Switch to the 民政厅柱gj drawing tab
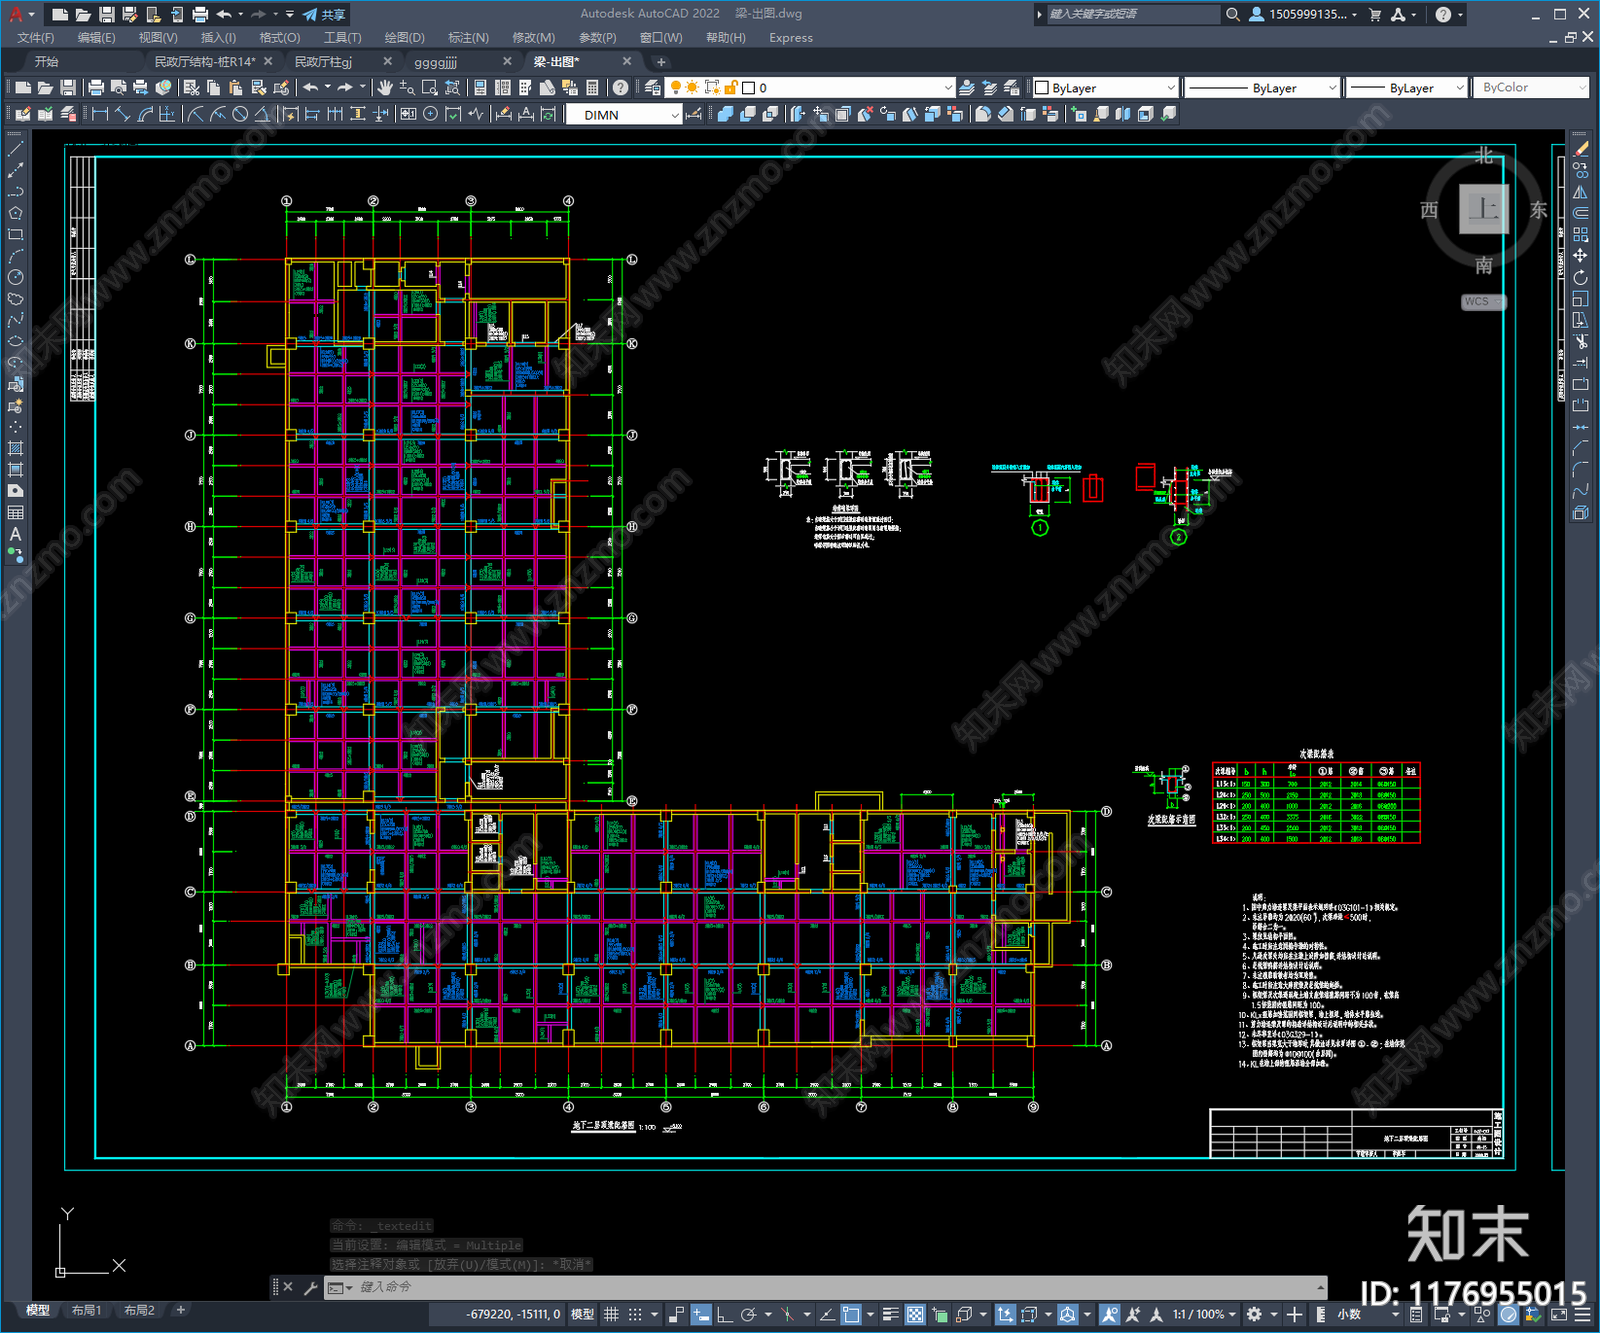Viewport: 1600px width, 1333px height. pos(323,62)
